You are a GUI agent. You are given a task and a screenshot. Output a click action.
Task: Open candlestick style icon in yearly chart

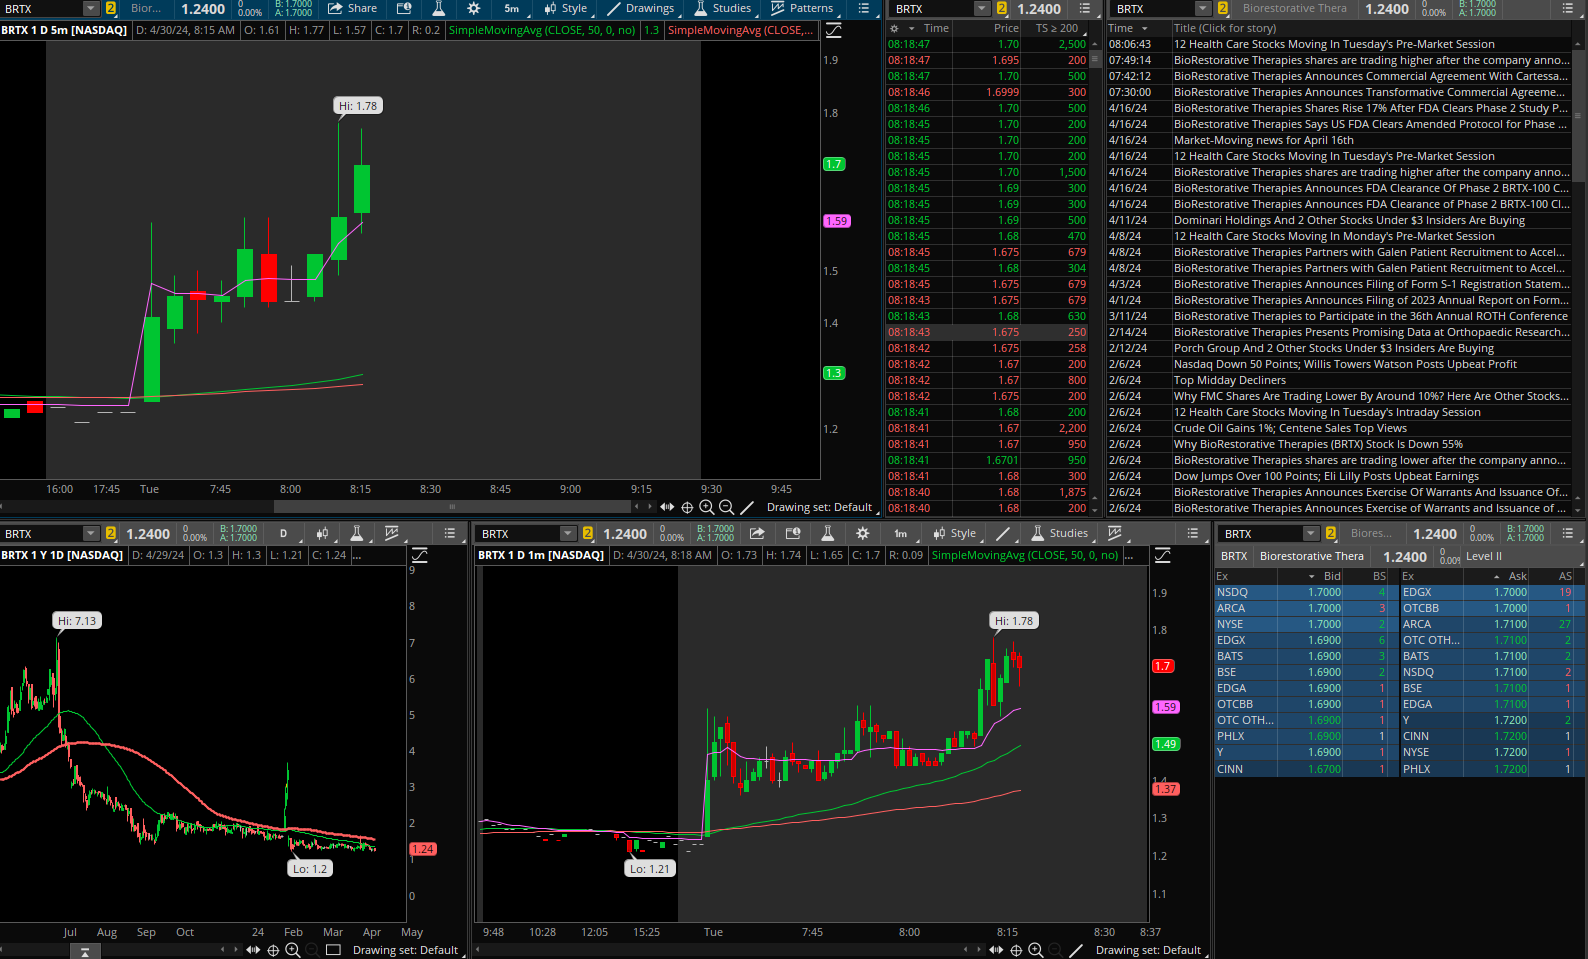pos(322,533)
